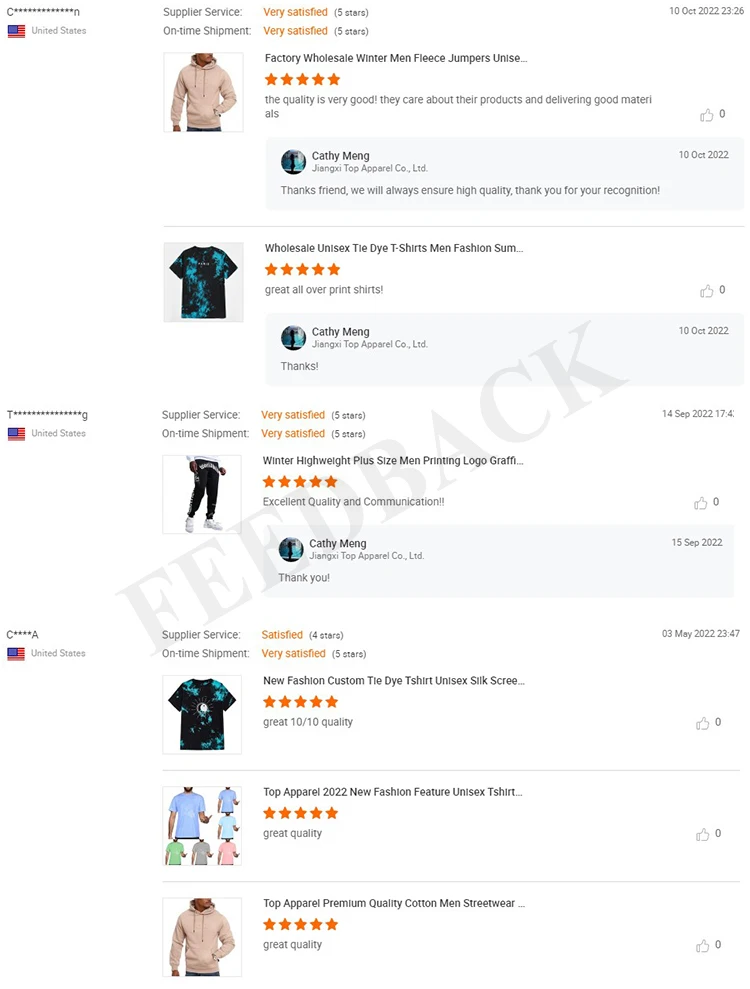Open 'New Fashion Custom Tie Dye Tshirt' product link
Viewport: 750px width, 989px height.
coord(394,681)
